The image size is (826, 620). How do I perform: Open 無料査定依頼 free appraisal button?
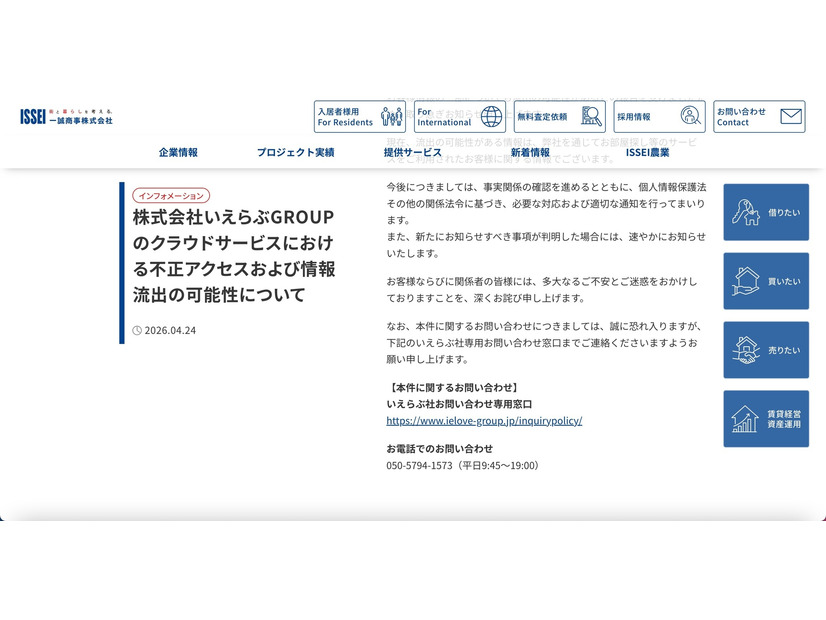click(x=559, y=116)
